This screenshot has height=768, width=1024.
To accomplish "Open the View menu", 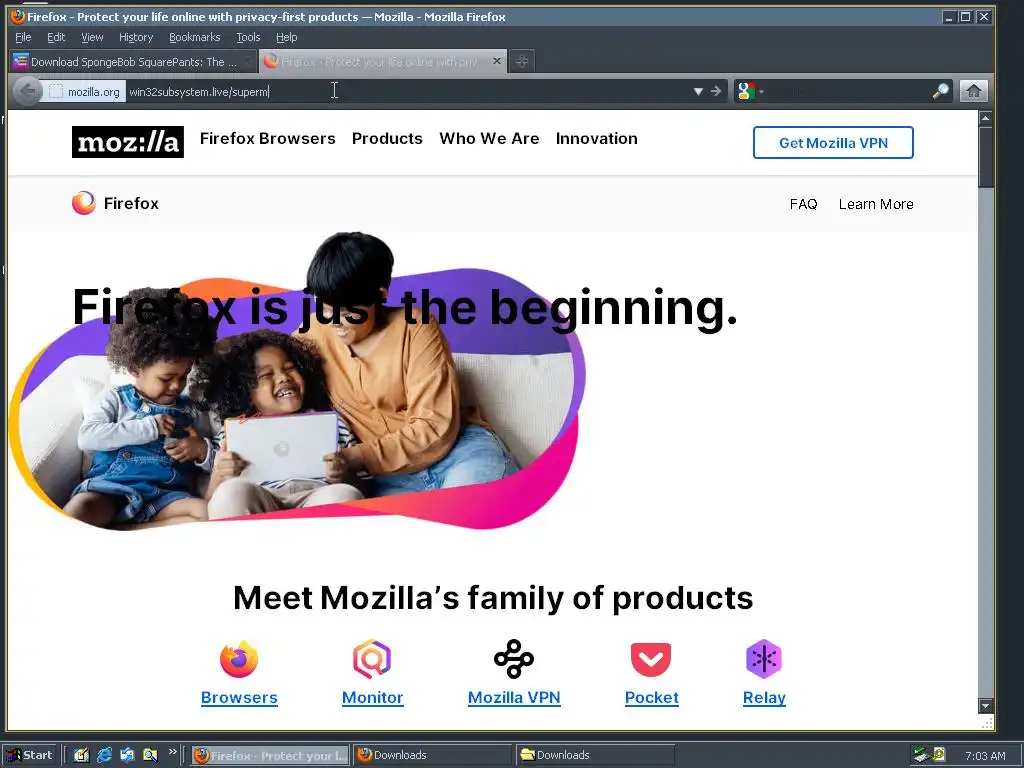I will [92, 37].
